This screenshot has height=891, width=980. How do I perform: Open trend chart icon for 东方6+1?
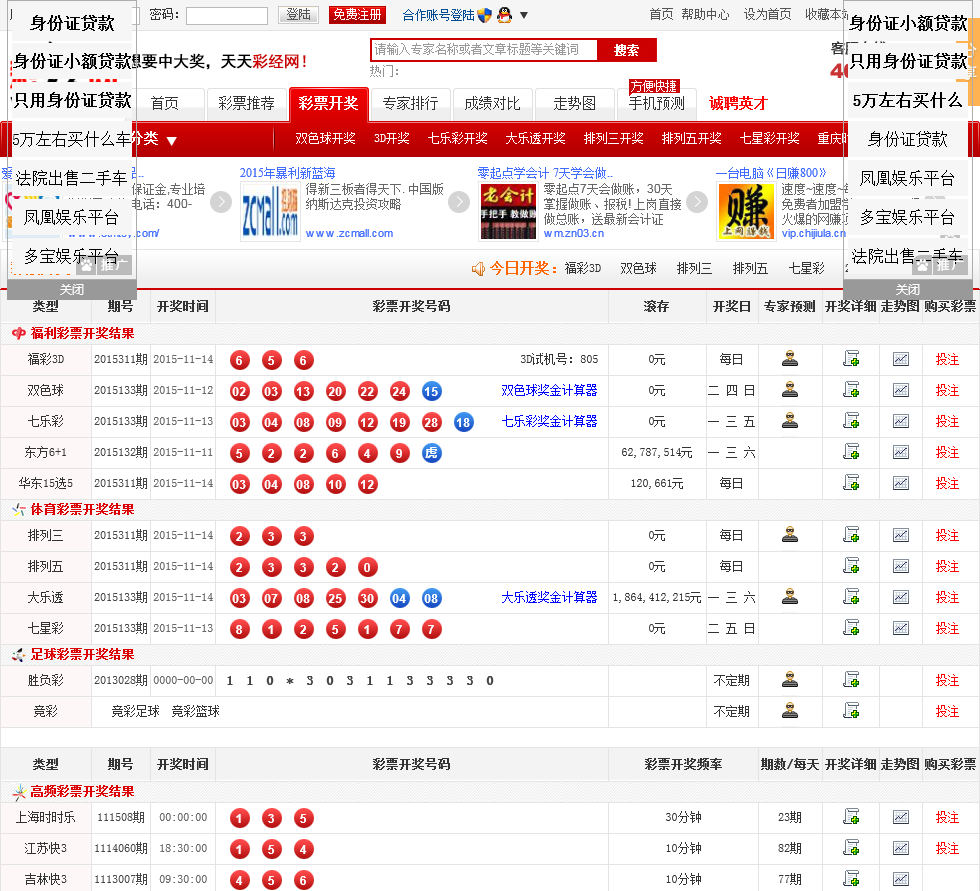(x=901, y=451)
